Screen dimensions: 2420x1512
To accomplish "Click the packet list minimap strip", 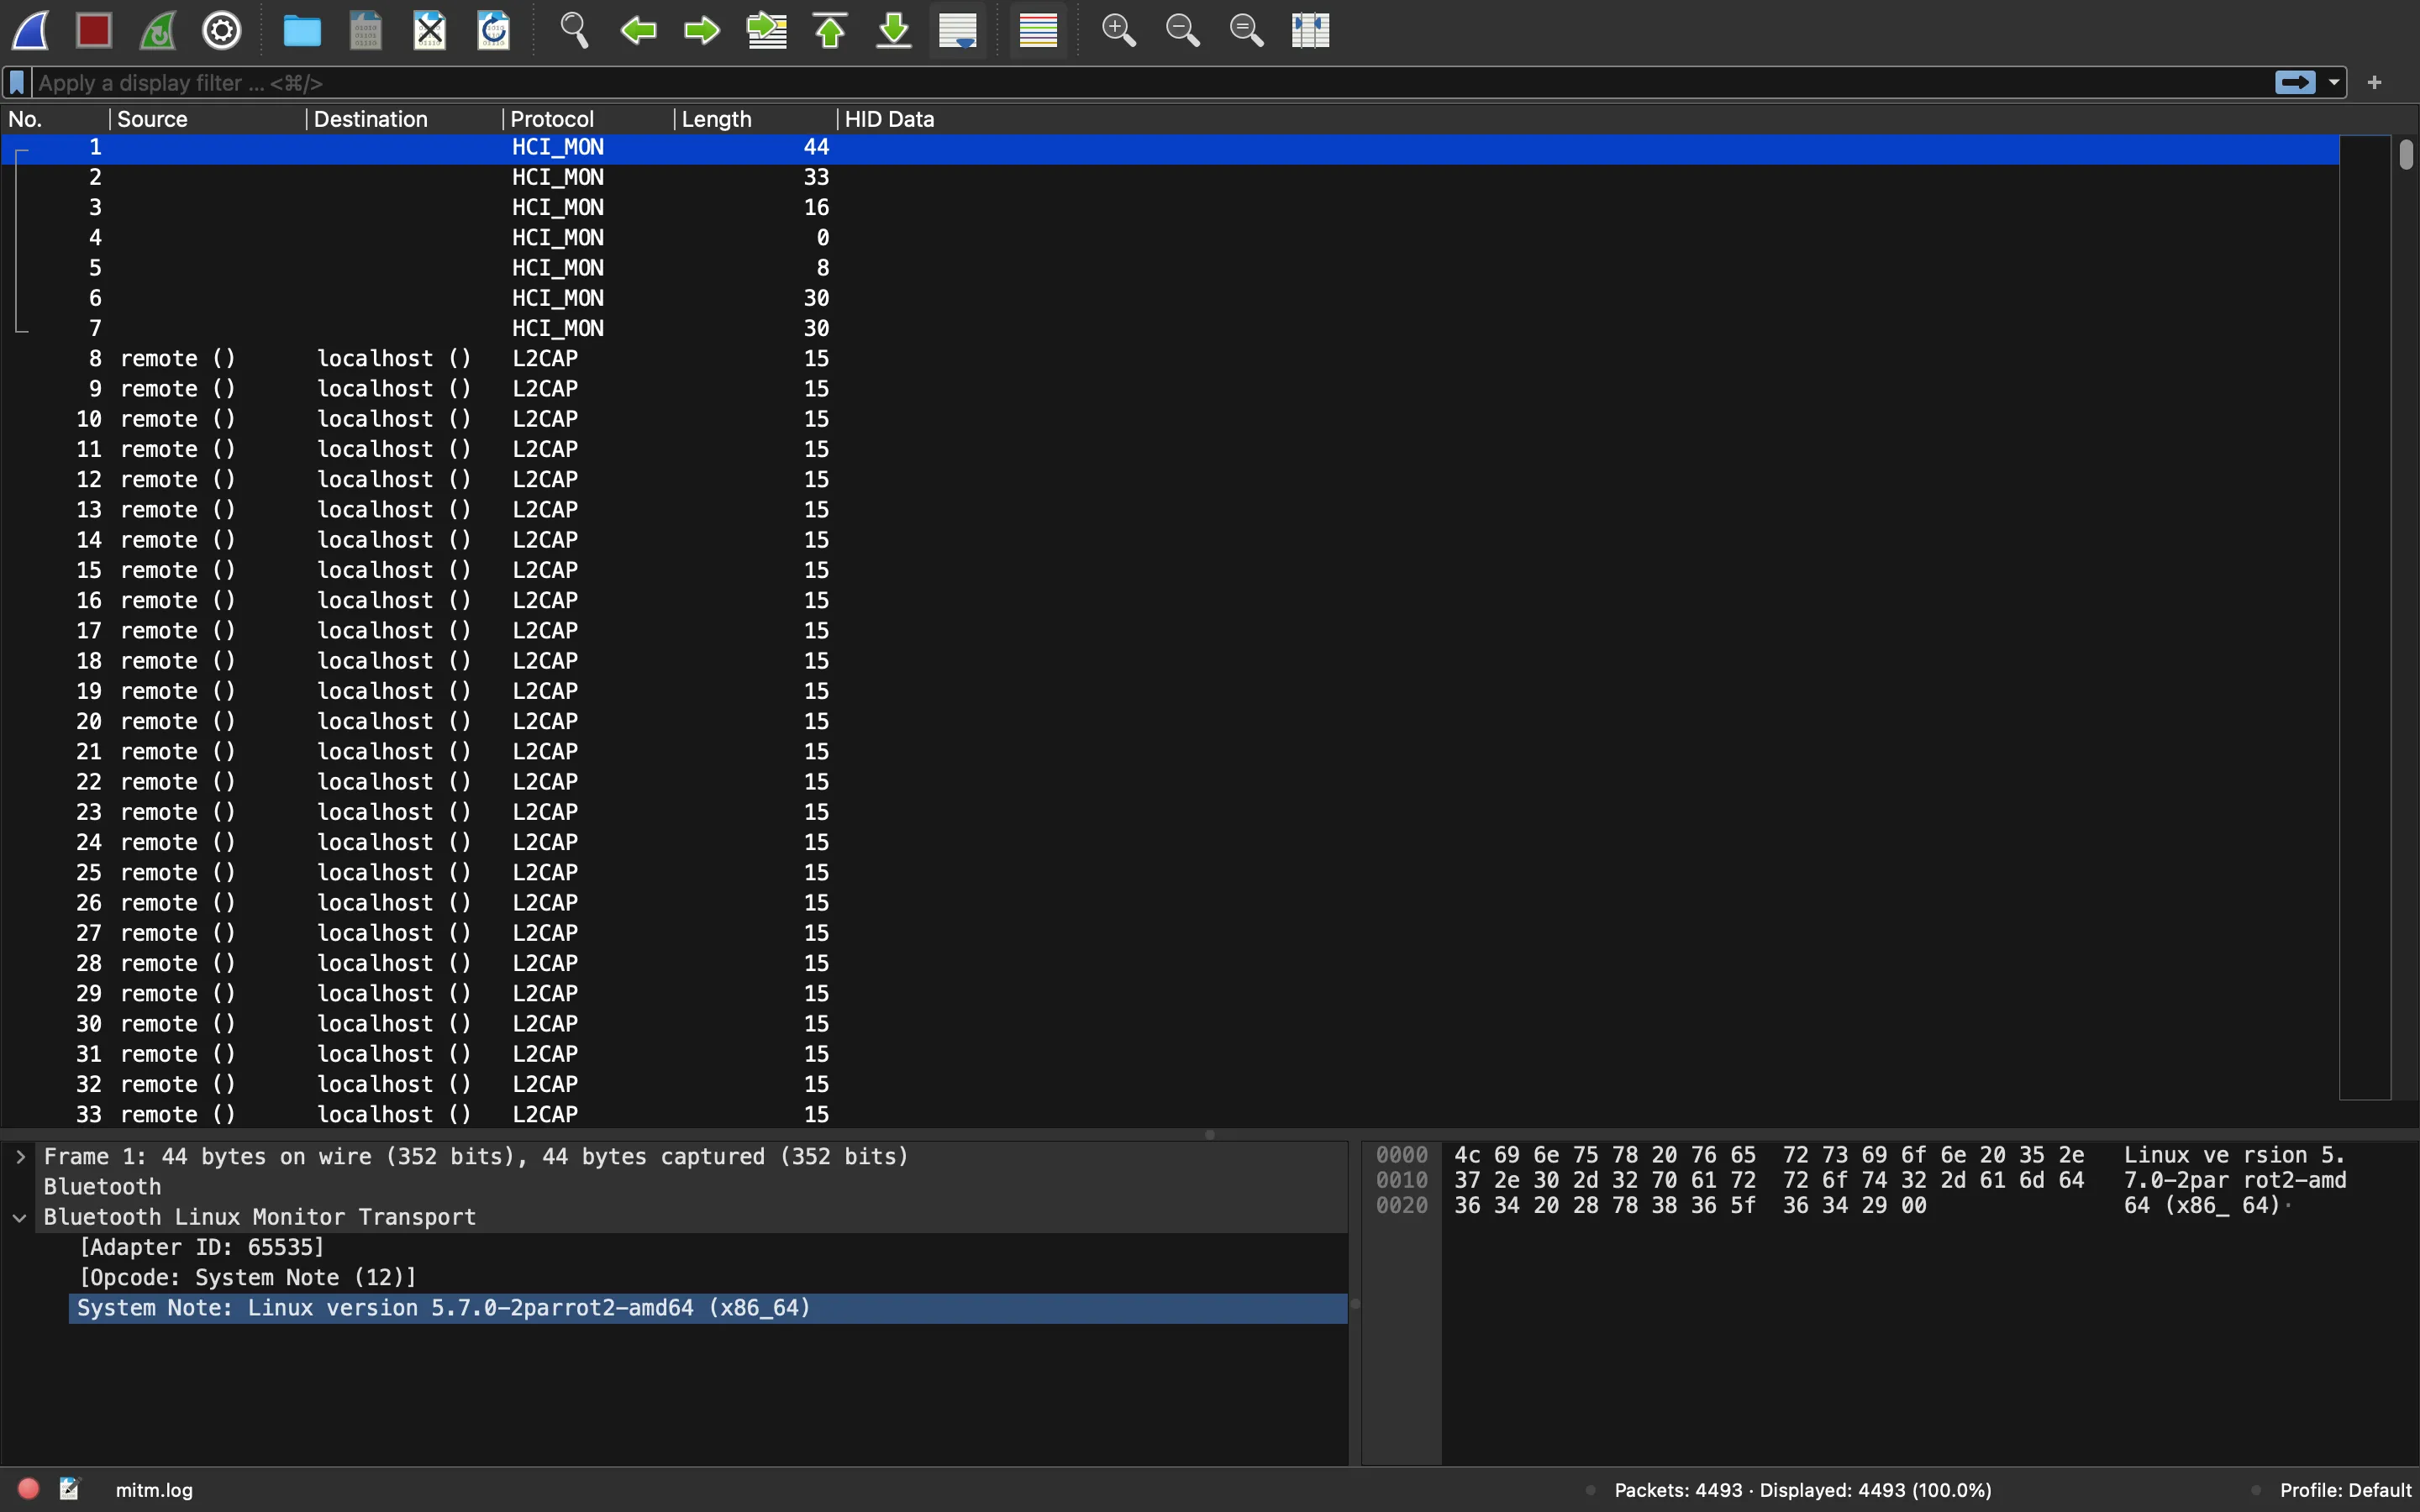I will click(x=2365, y=617).
